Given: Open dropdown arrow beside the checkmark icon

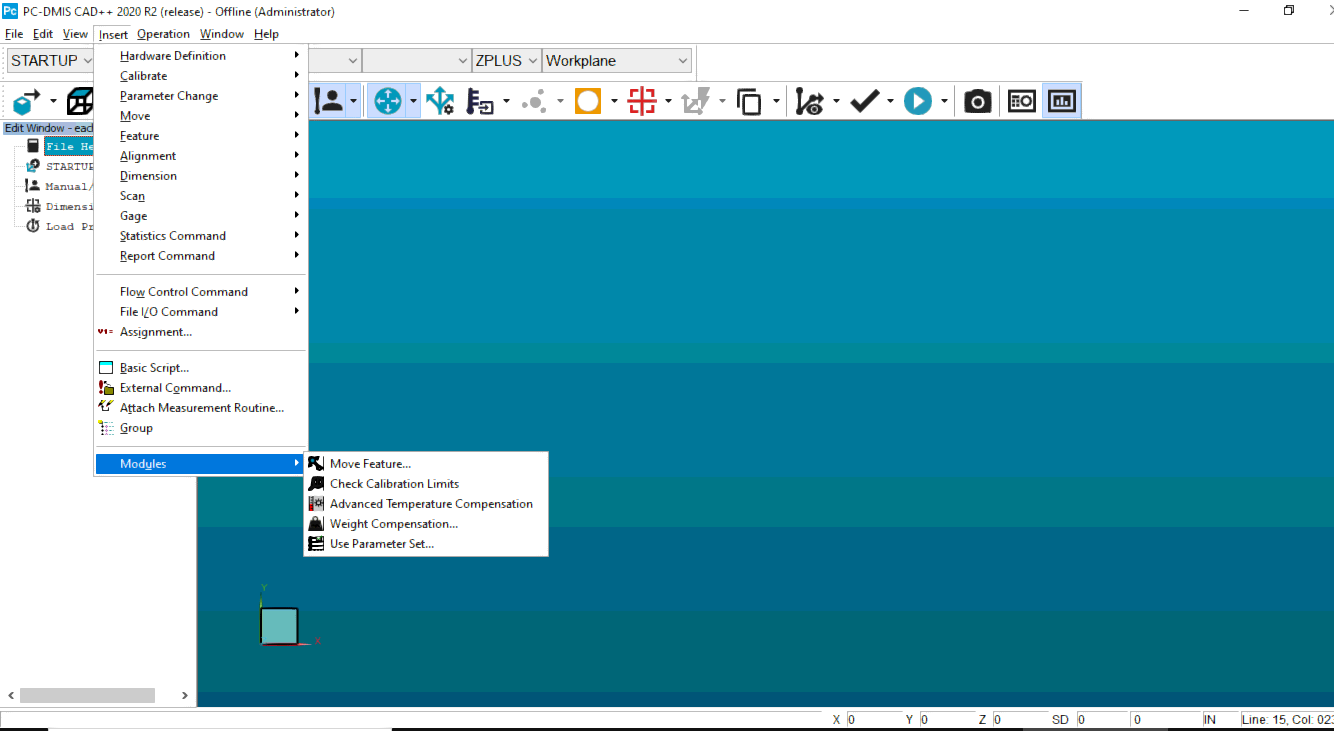Looking at the screenshot, I should 889,101.
